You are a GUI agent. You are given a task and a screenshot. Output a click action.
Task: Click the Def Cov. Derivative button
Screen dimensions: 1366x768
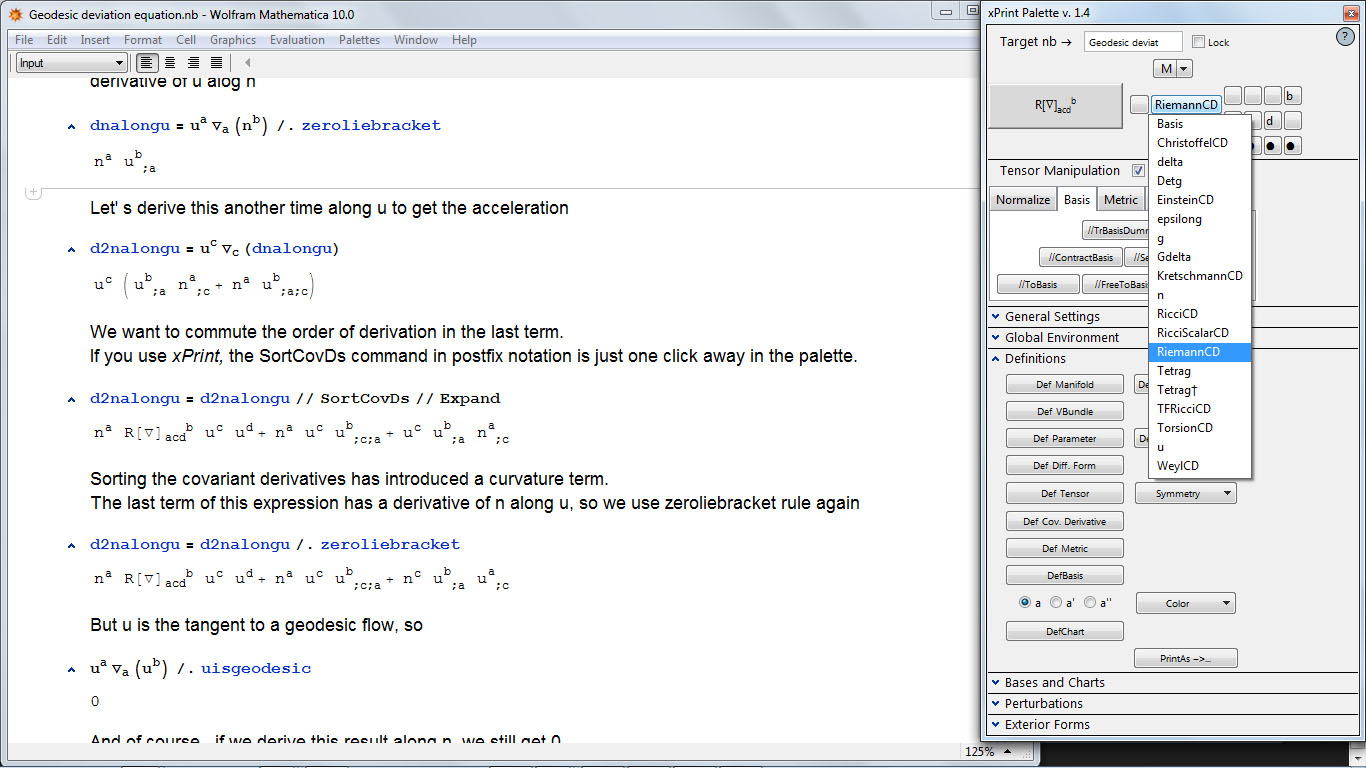[1065, 521]
